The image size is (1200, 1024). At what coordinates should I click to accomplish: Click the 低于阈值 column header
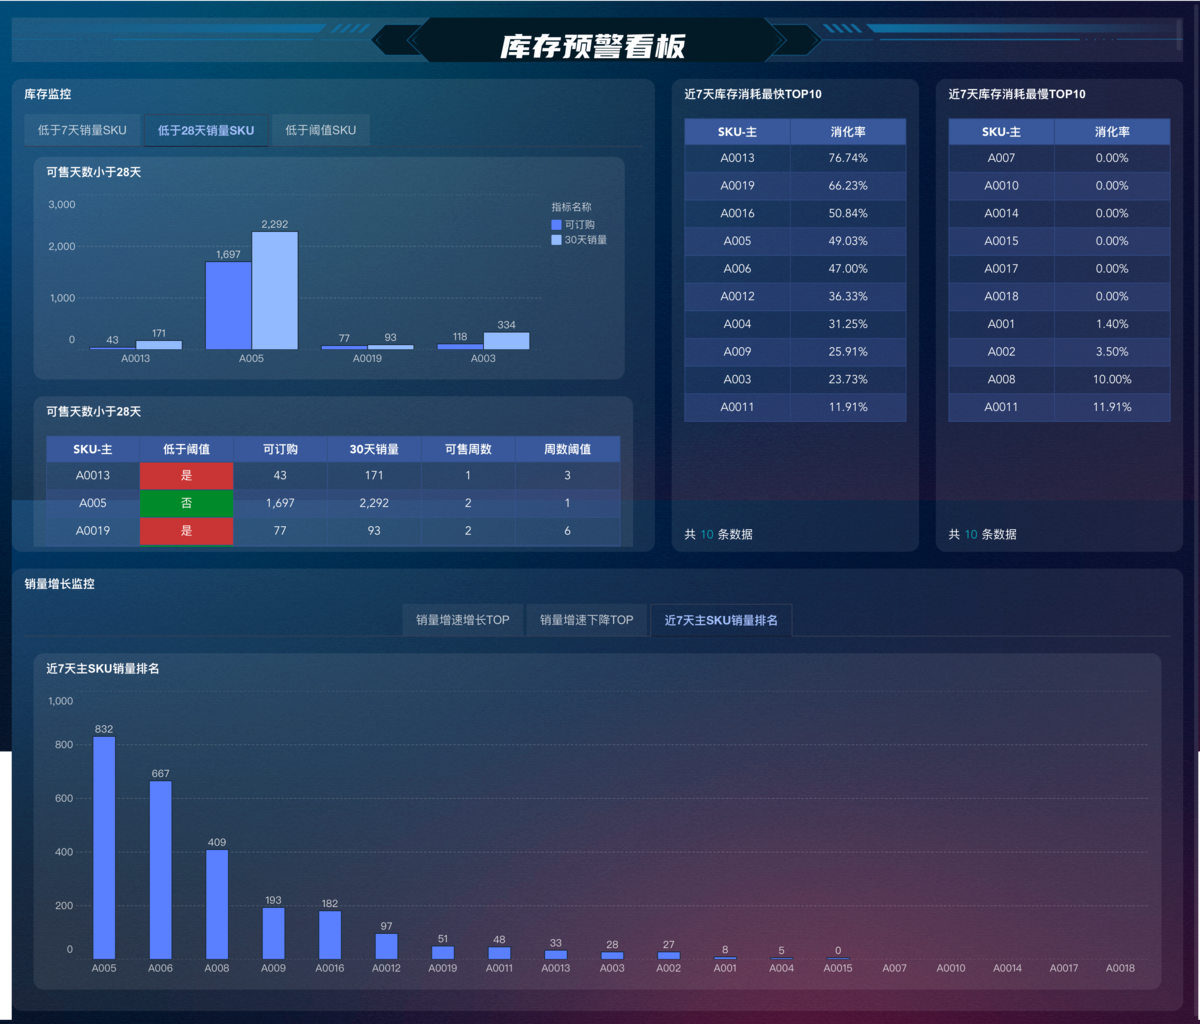(186, 449)
